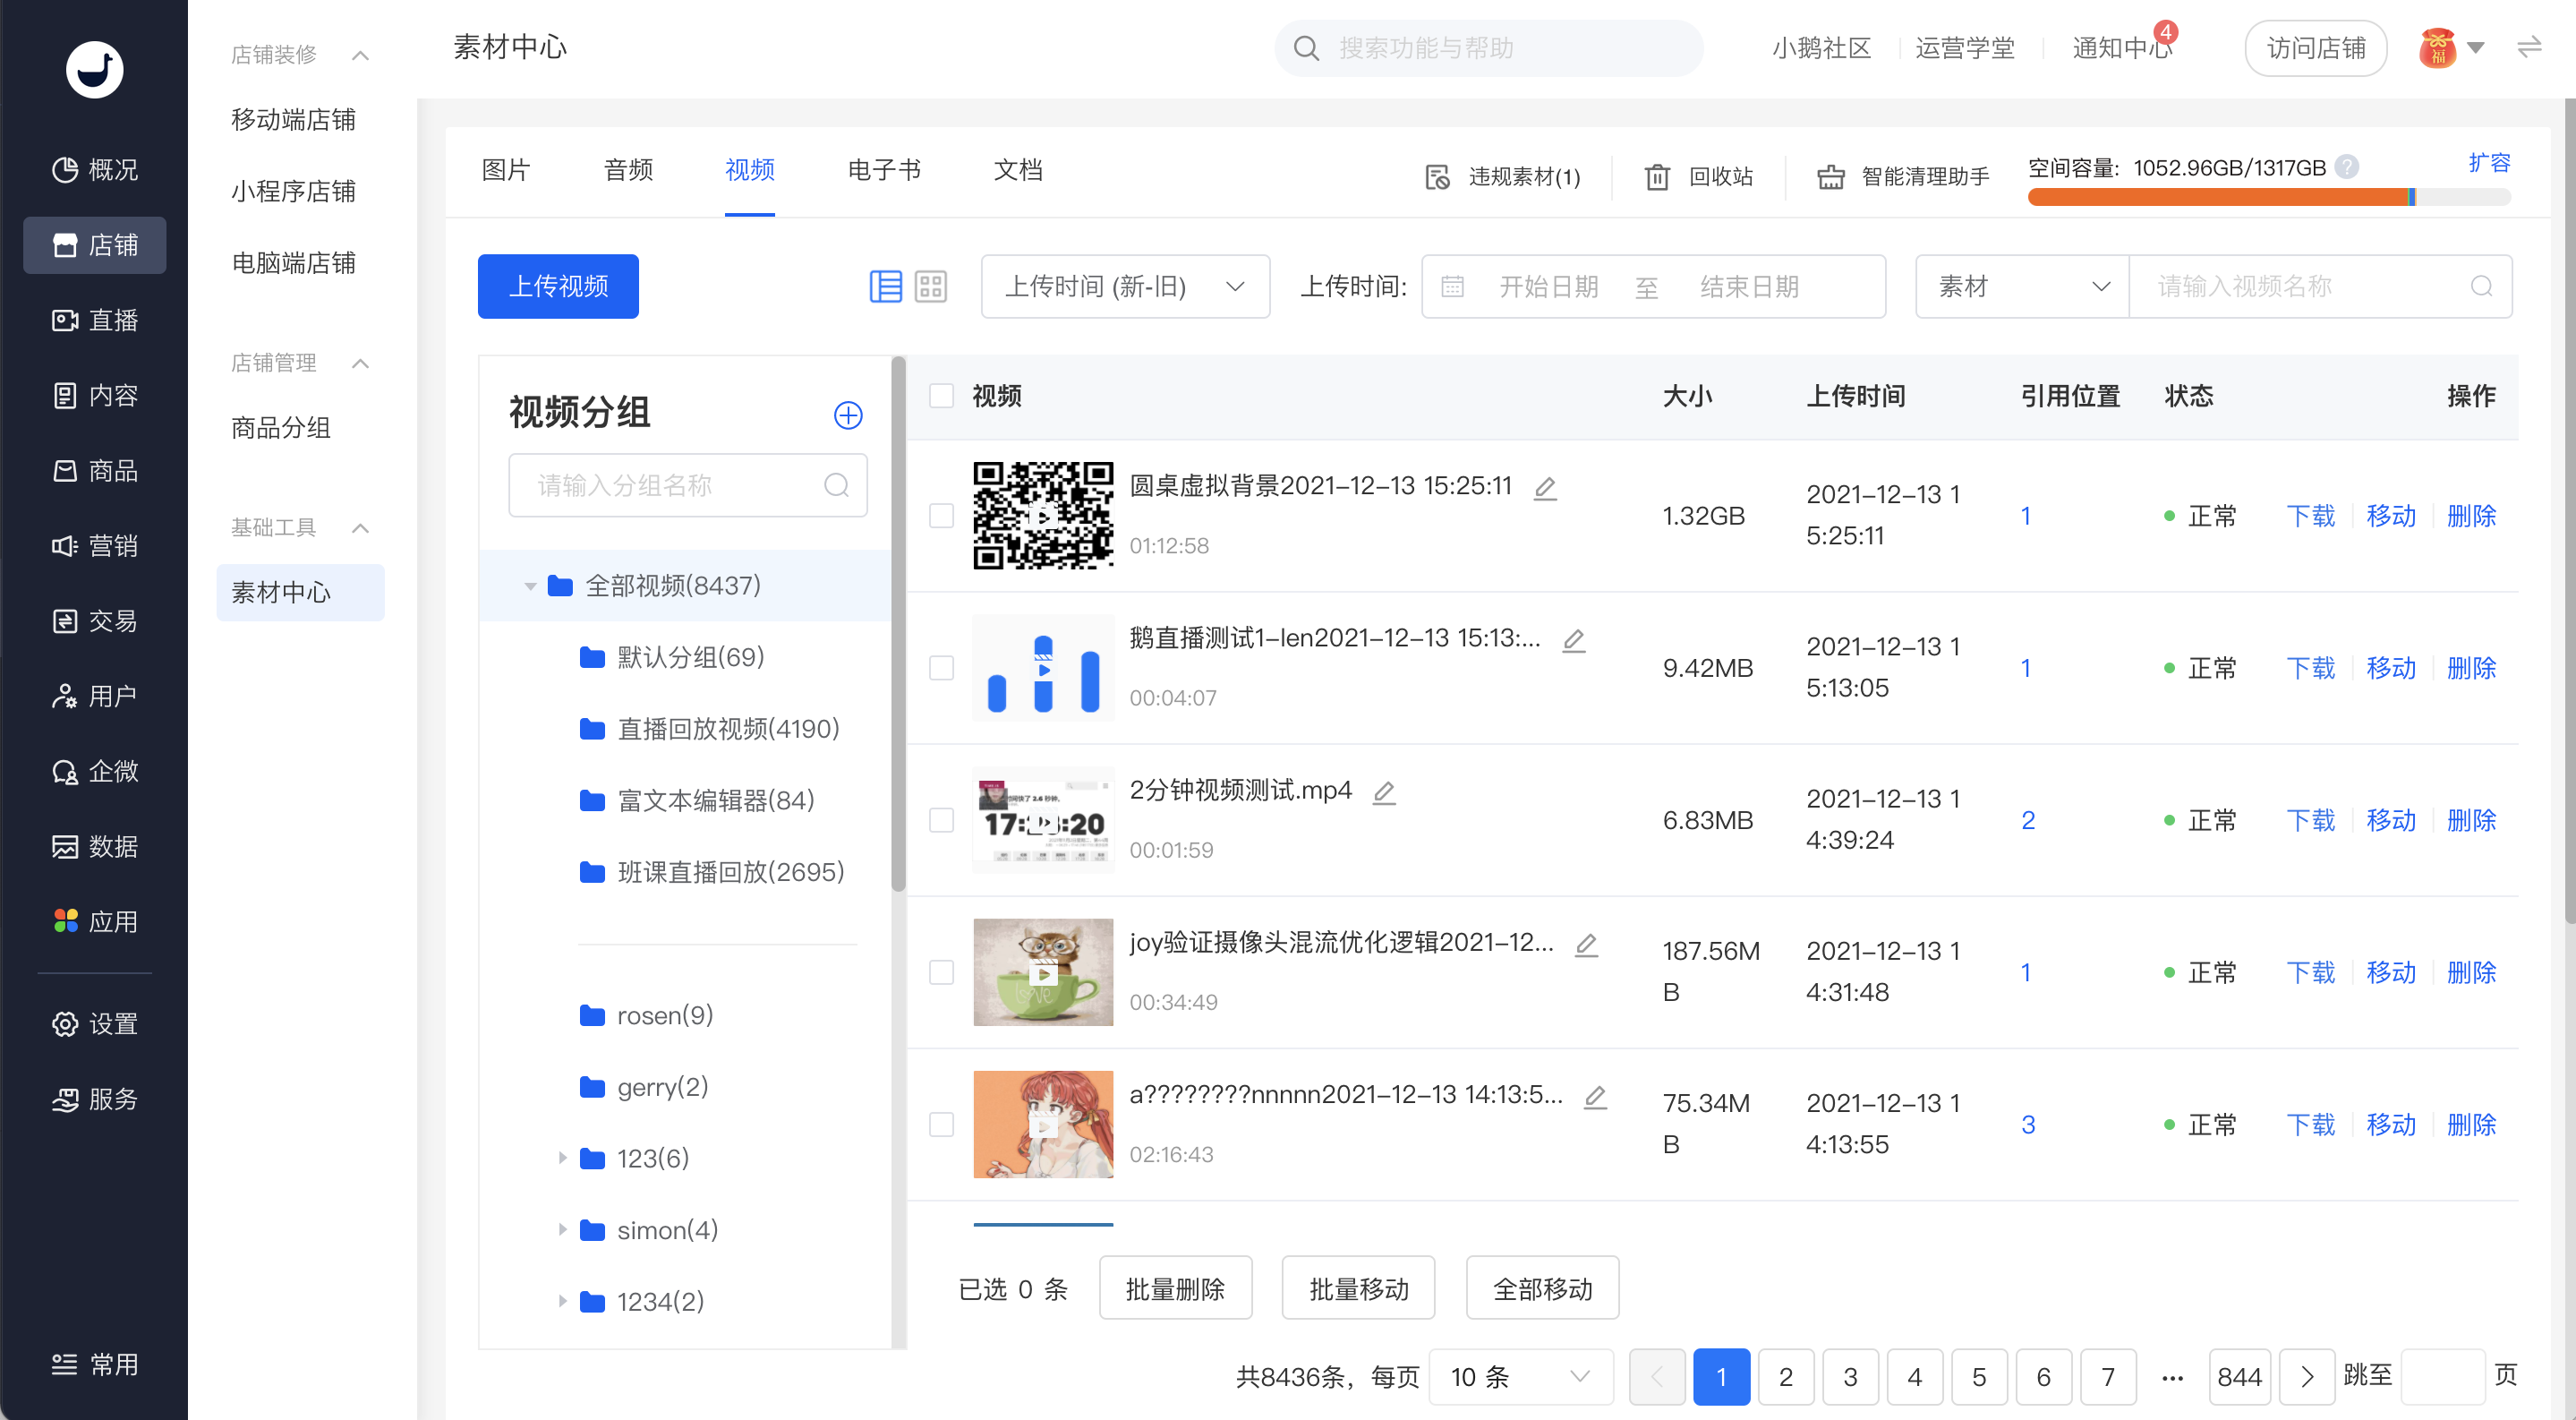
Task: Open the 上传时间 (新-旧) sort dropdown
Action: 1125,287
